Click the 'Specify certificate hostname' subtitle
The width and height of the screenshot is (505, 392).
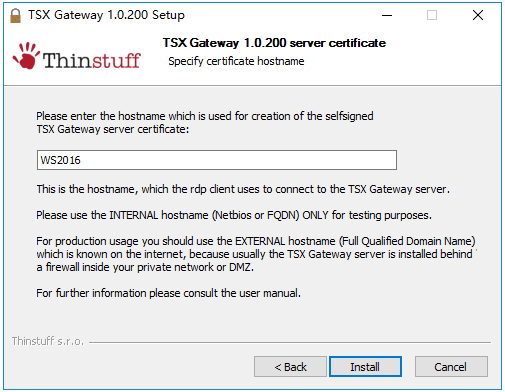pyautogui.click(x=236, y=61)
